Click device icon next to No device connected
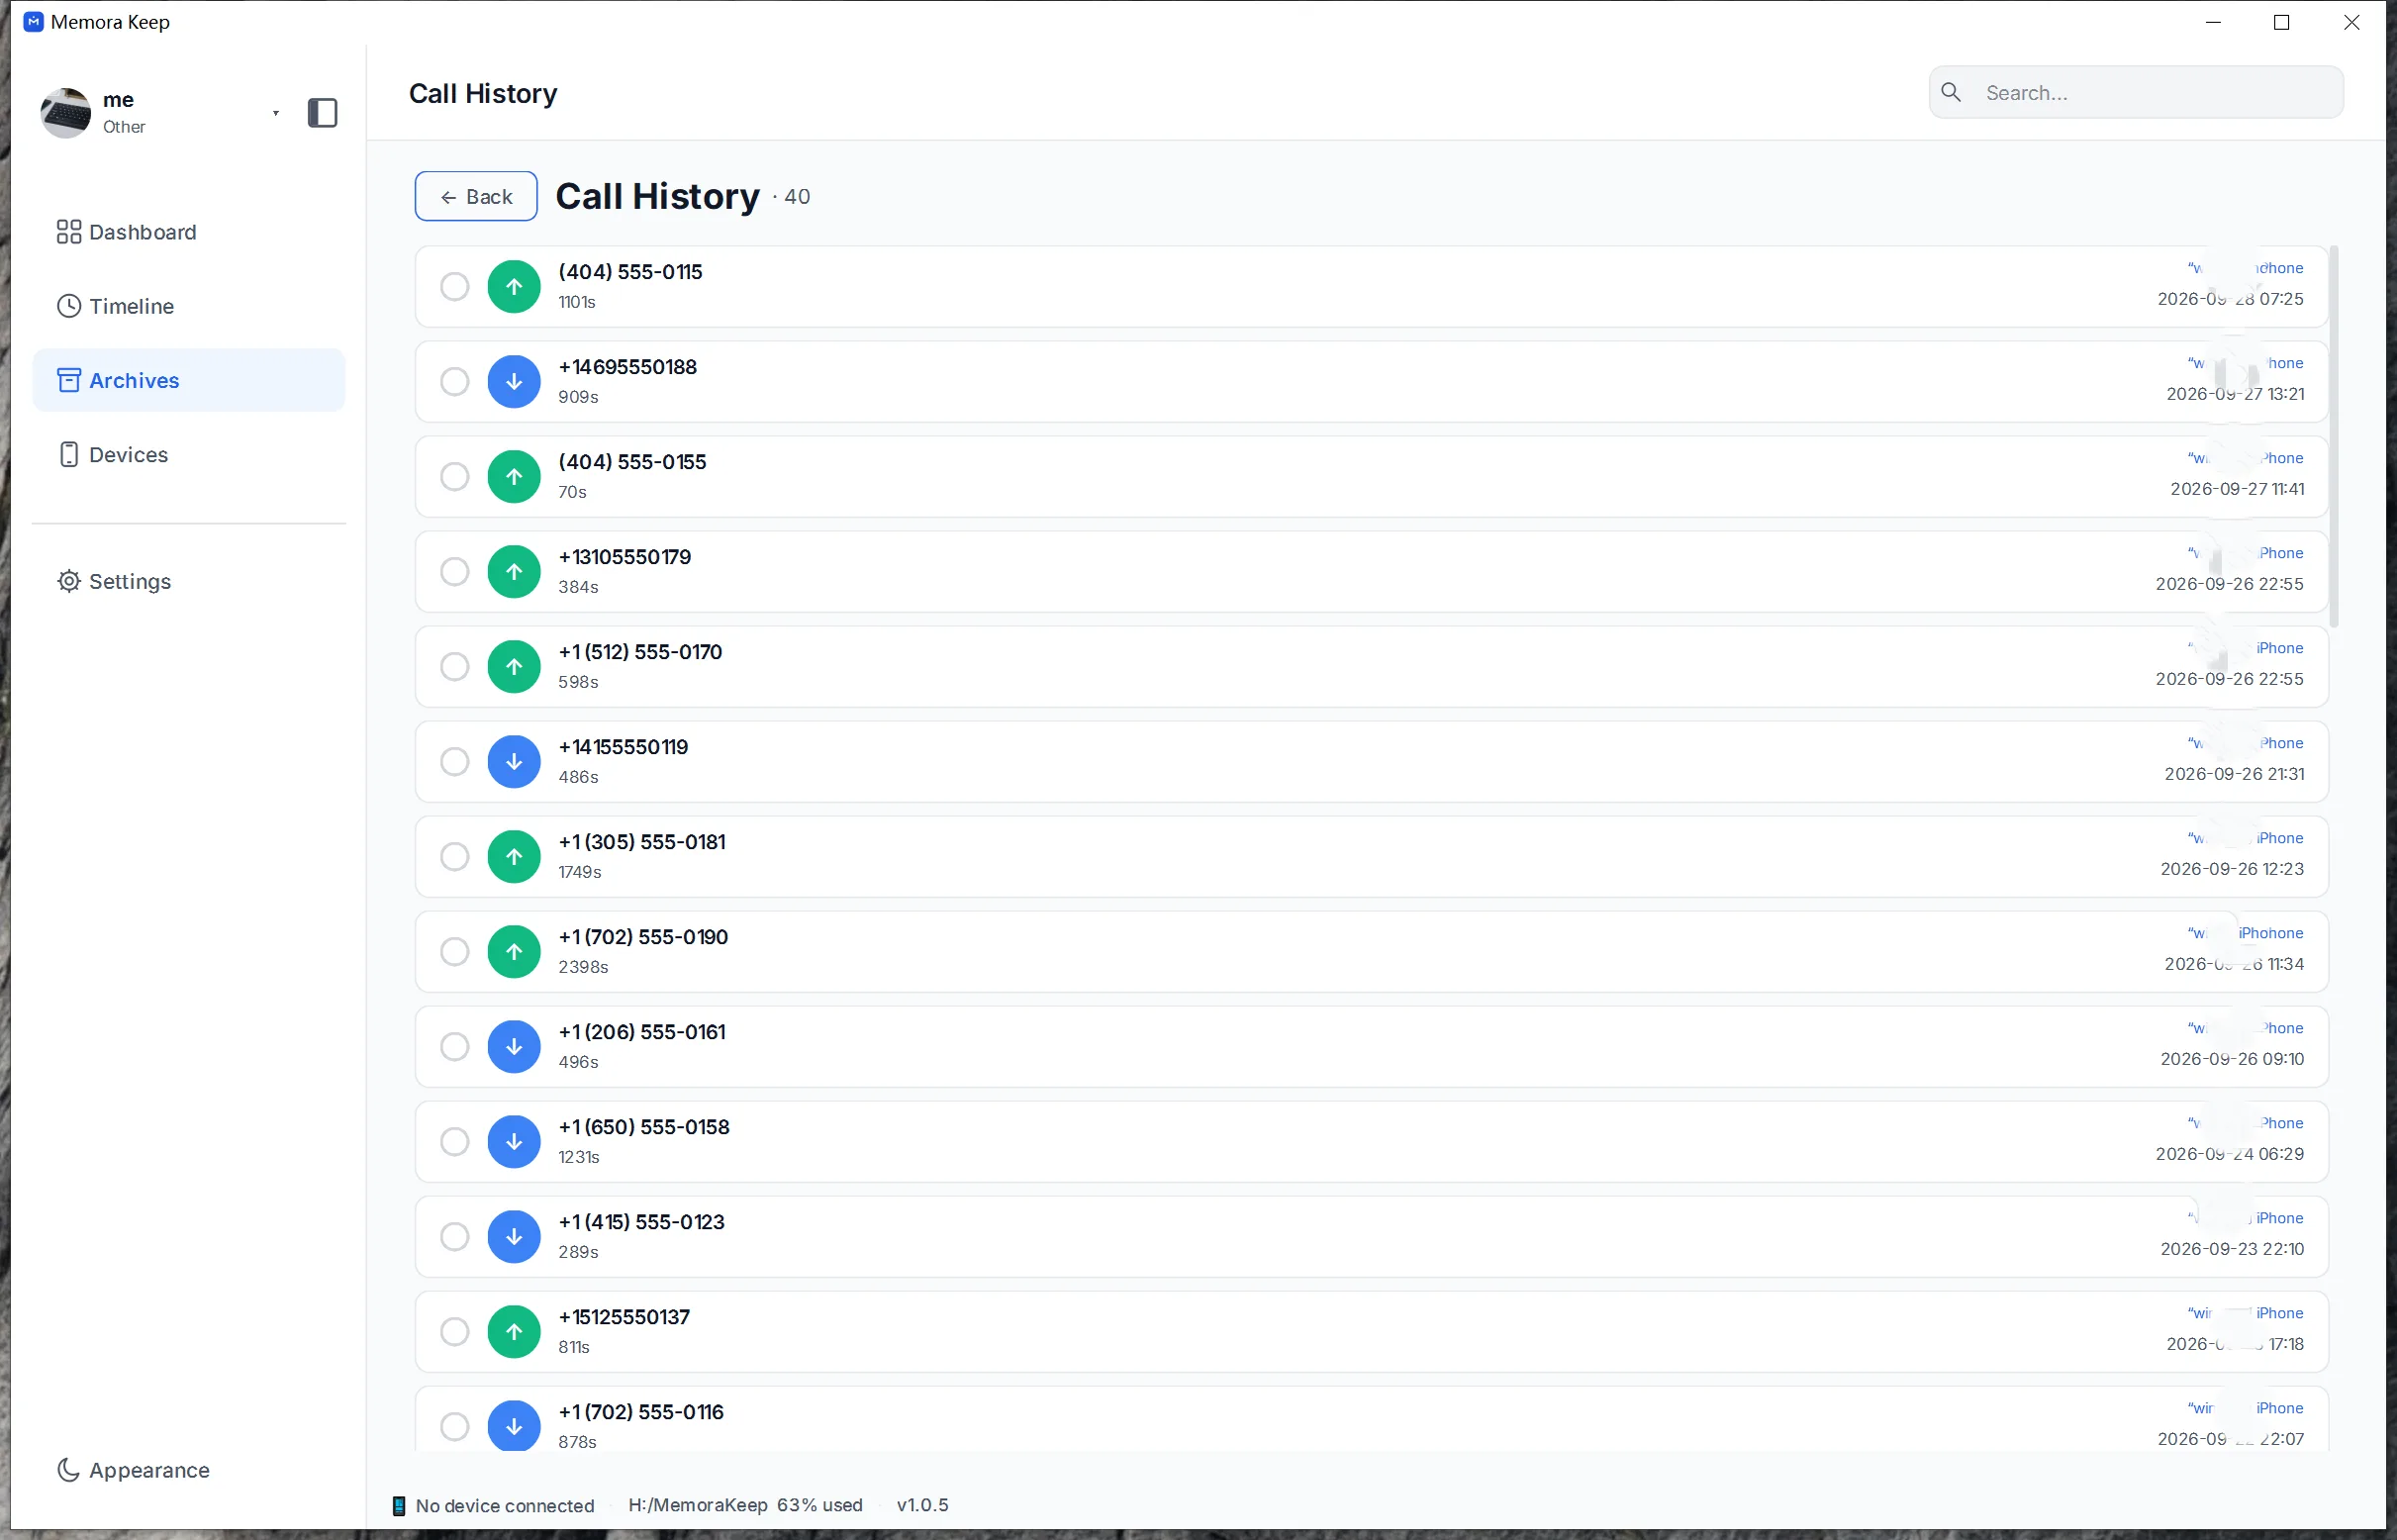The width and height of the screenshot is (2397, 1540). [399, 1505]
